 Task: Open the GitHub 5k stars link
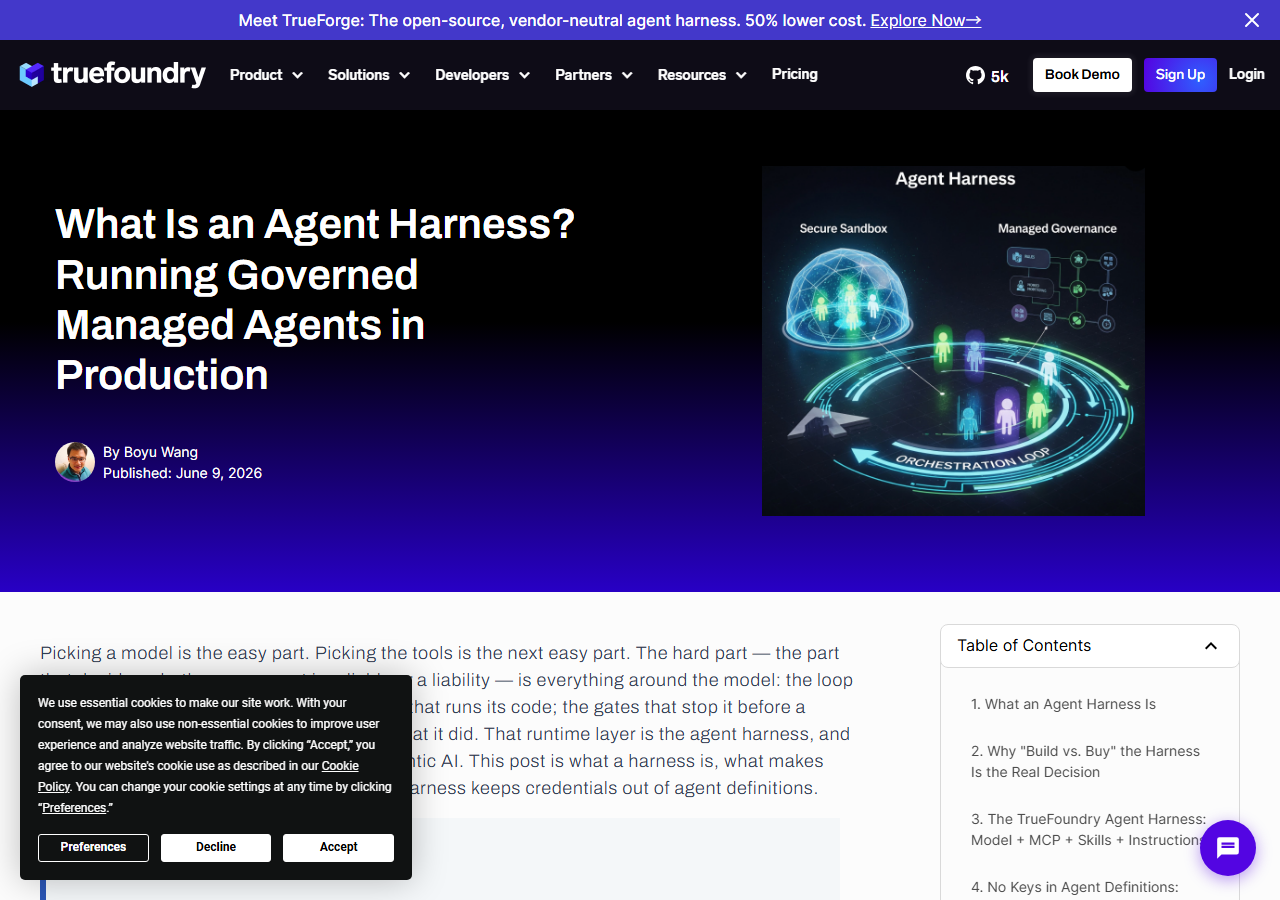(x=987, y=75)
